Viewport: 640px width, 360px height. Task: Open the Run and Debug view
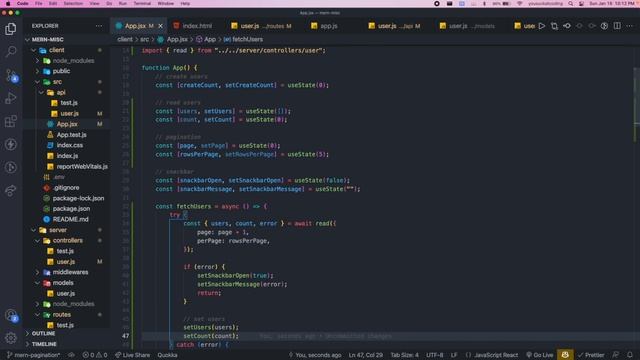11,98
